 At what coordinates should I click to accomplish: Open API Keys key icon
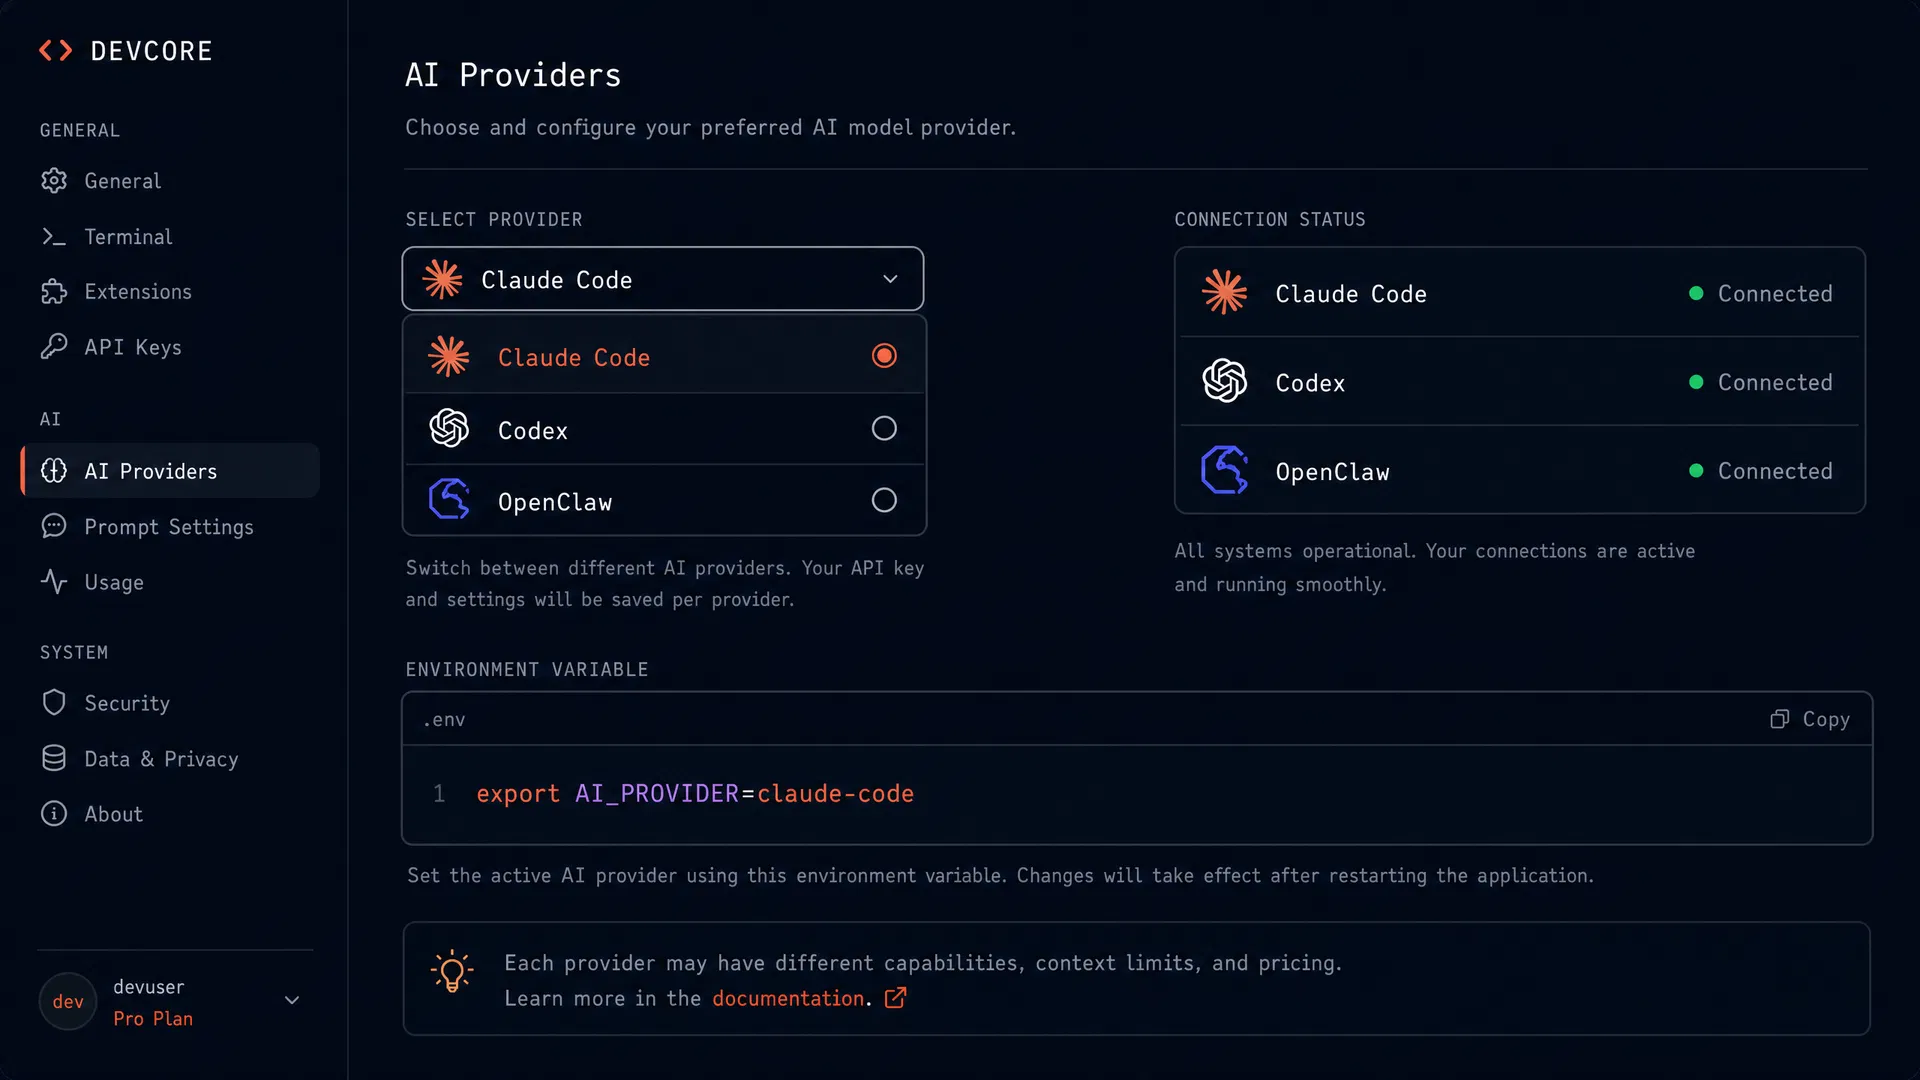(54, 346)
